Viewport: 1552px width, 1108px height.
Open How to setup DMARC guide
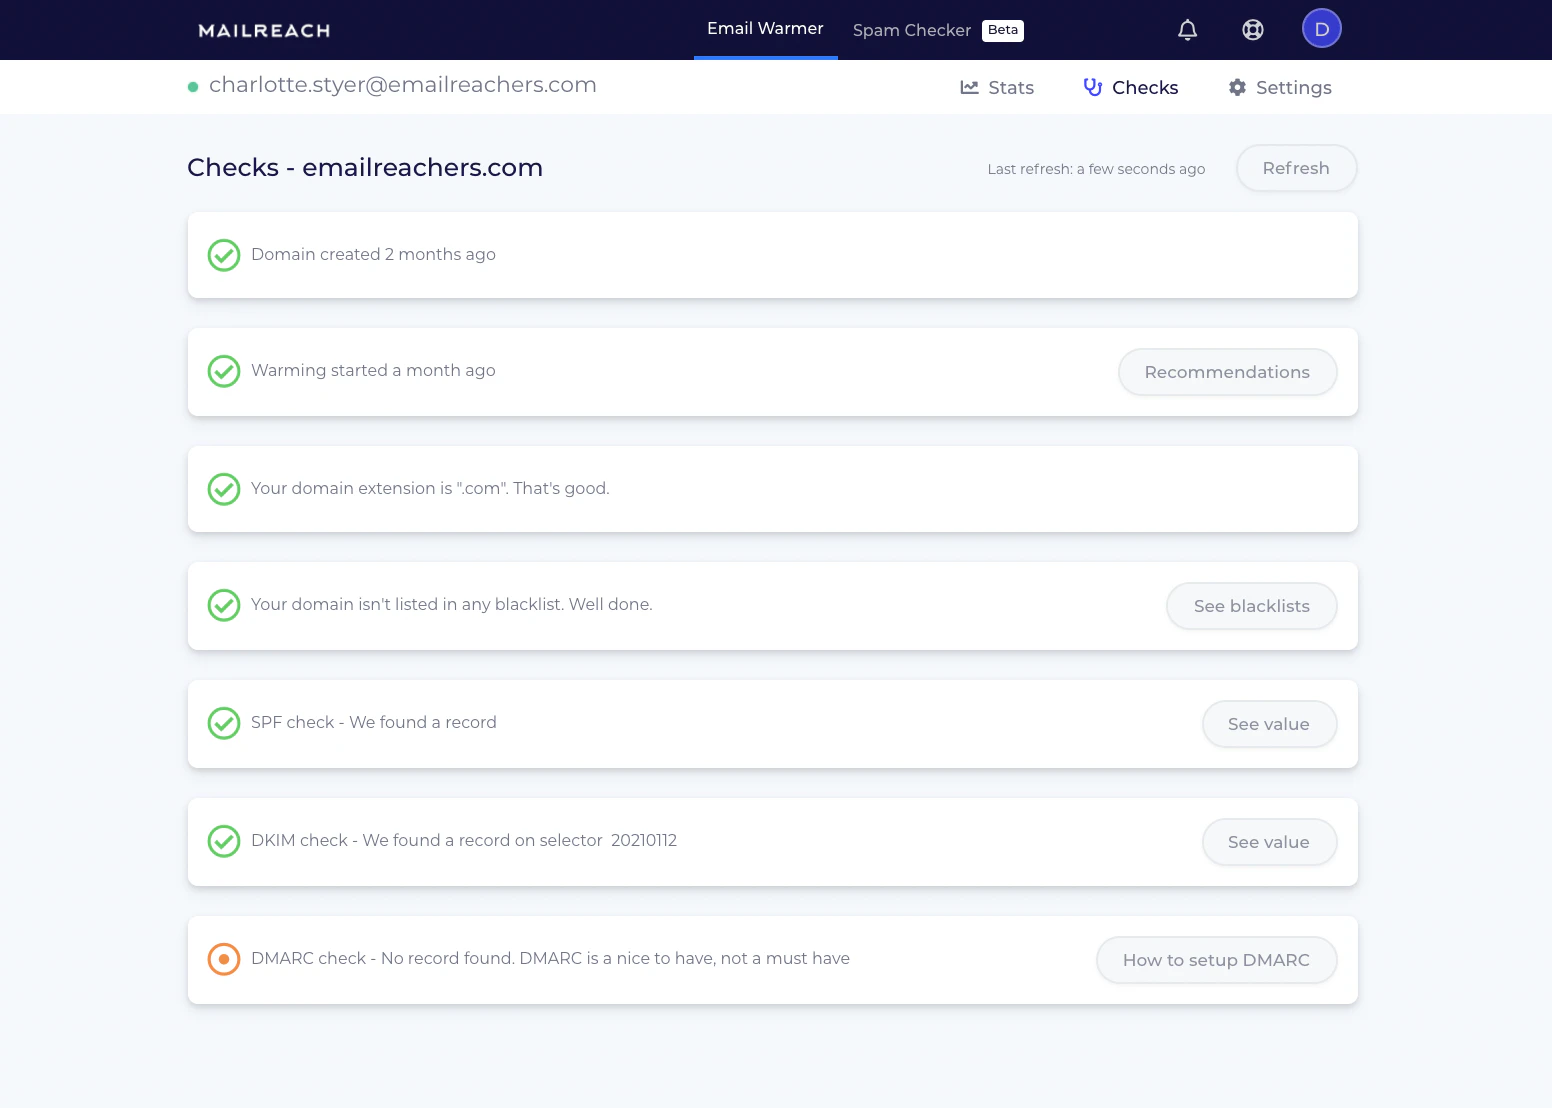tap(1216, 959)
